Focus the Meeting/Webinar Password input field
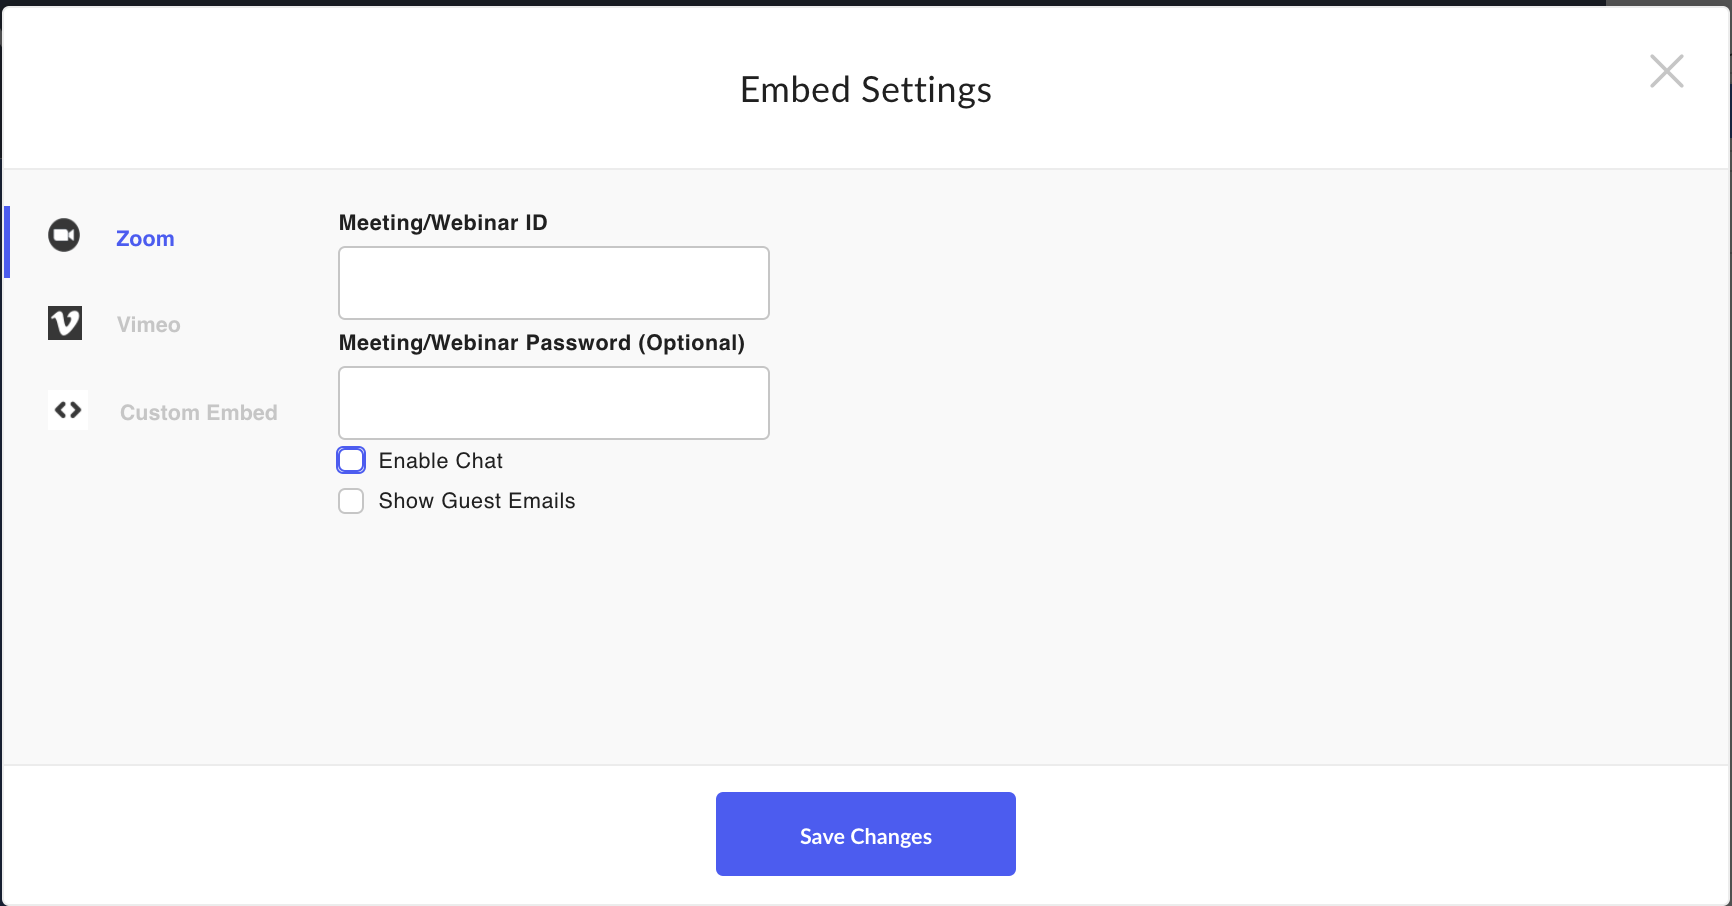The height and width of the screenshot is (906, 1732). [554, 403]
